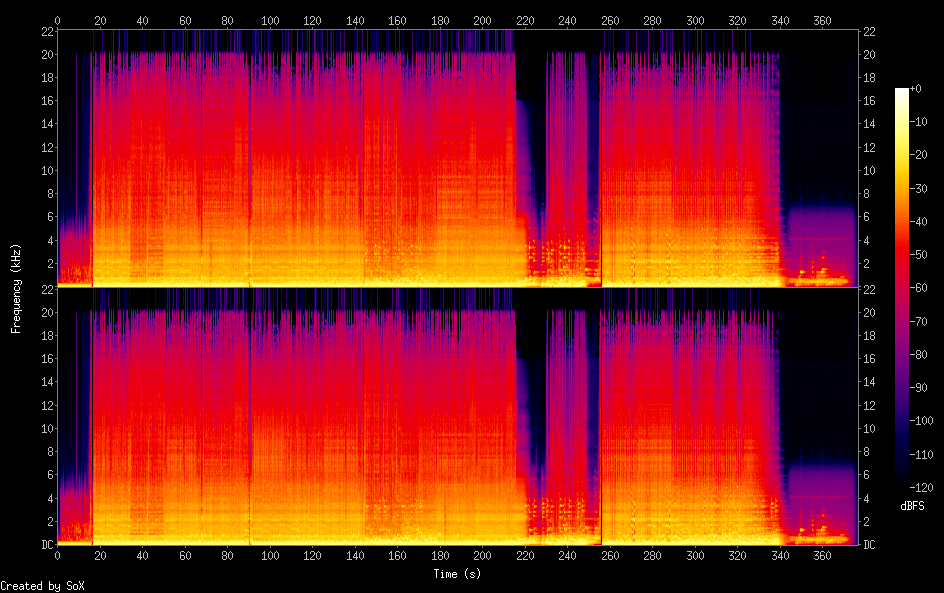Image resolution: width=944 pixels, height=593 pixels.
Task: Click the "Created by SoX" caption
Action: [42, 586]
